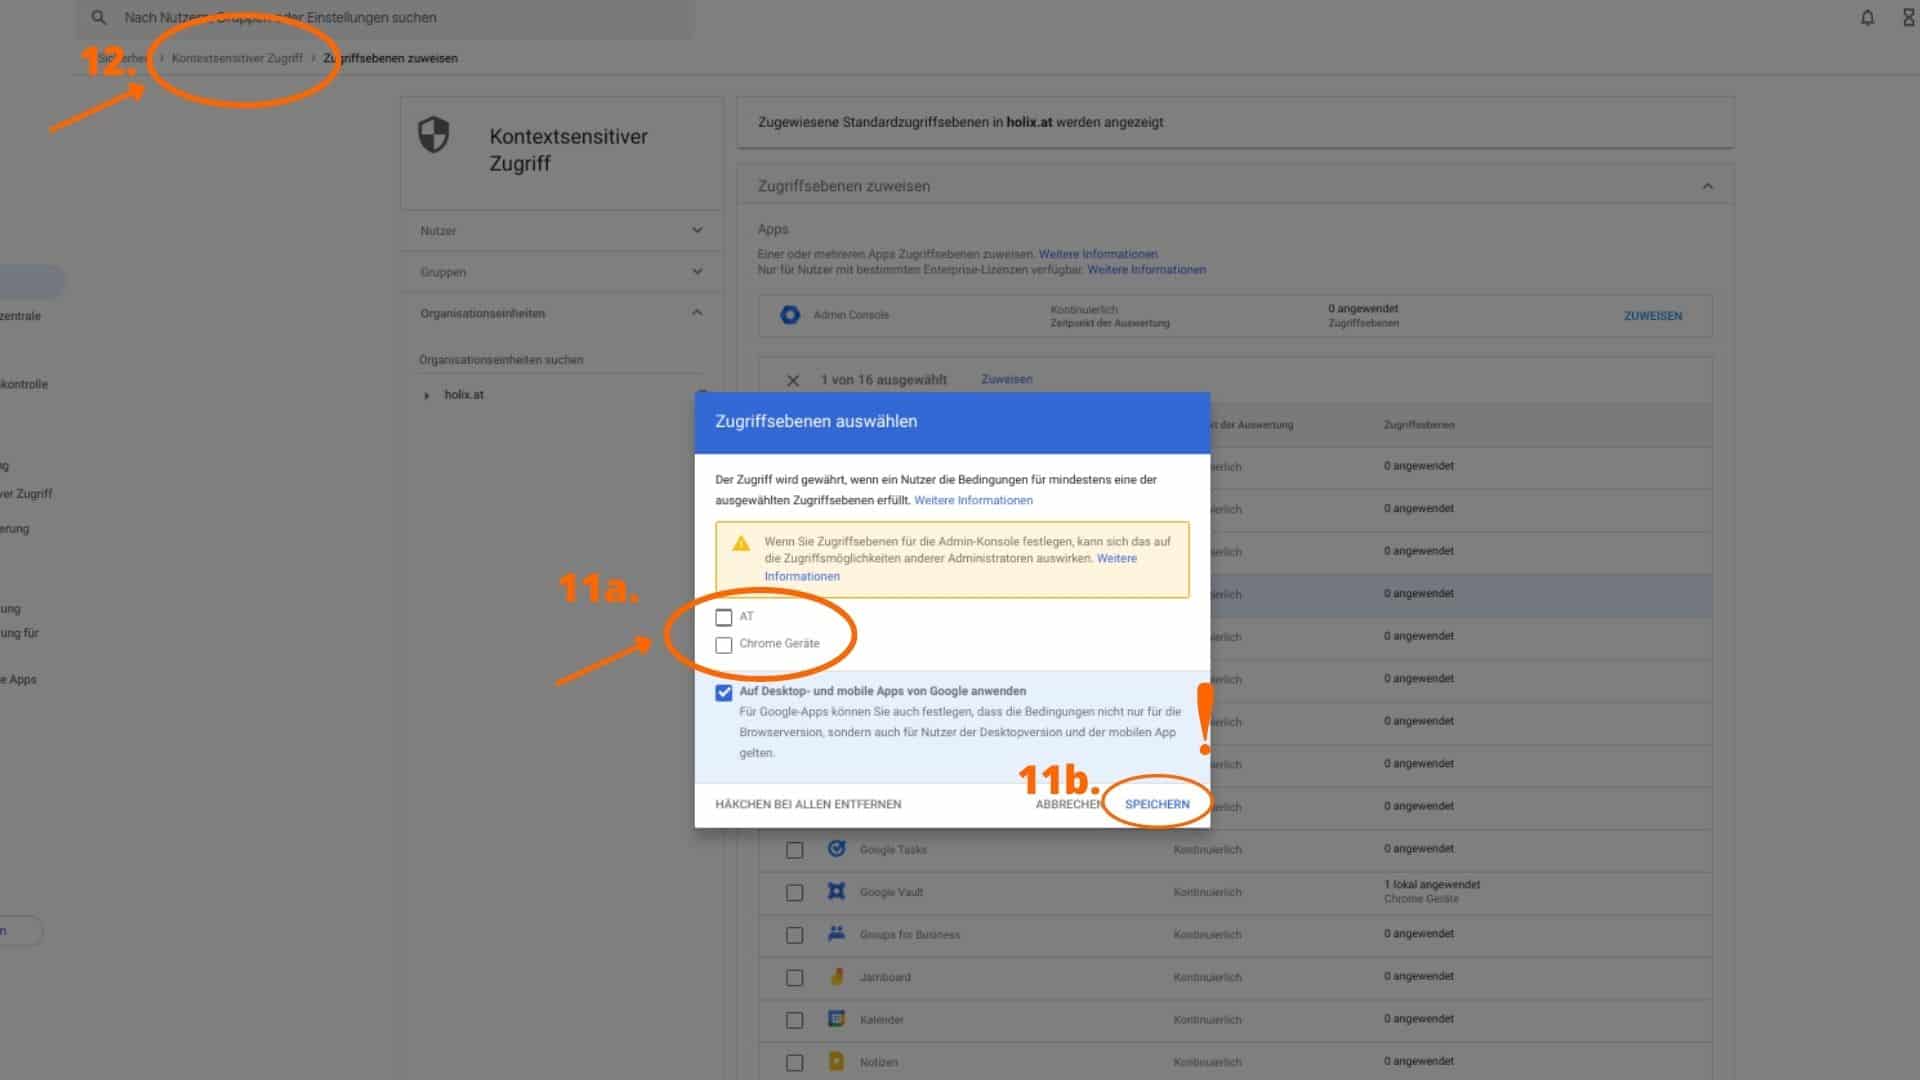The height and width of the screenshot is (1080, 1920).
Task: Click the Kalender app icon
Action: coord(837,1019)
